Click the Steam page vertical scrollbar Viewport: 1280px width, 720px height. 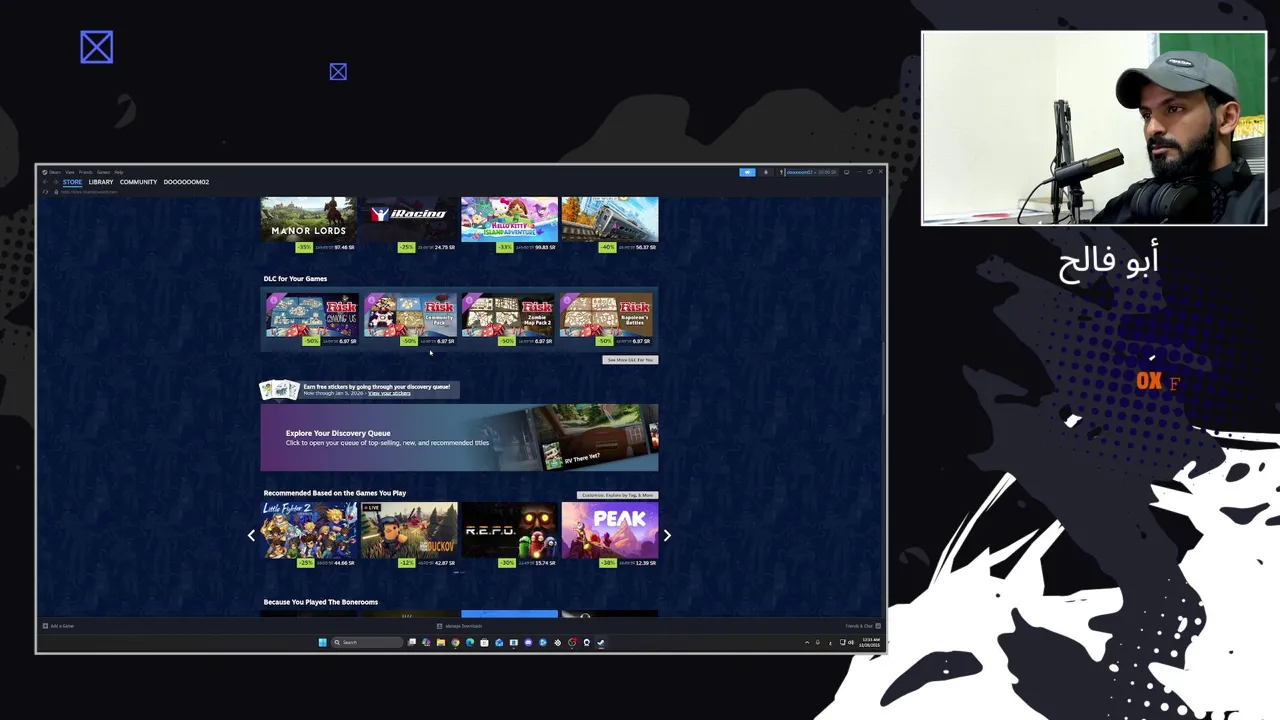tap(882, 380)
